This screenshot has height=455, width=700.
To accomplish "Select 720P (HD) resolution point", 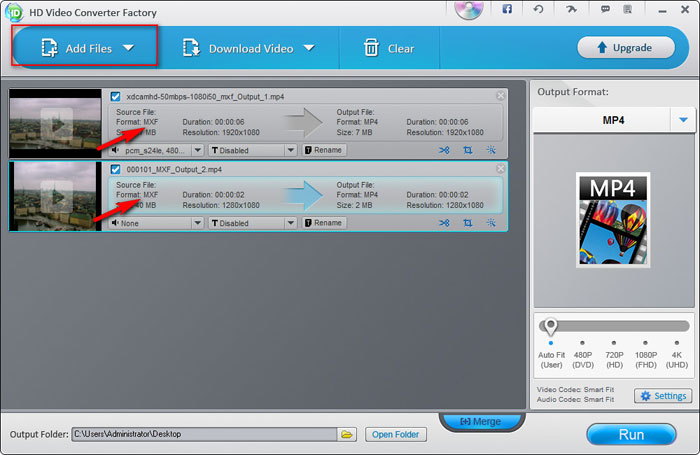I will (614, 343).
